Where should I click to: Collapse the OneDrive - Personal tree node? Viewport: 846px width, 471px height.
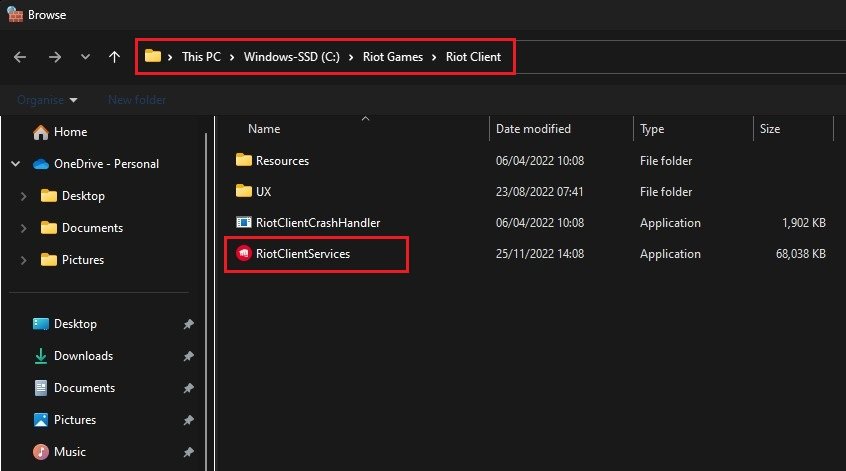(x=15, y=164)
